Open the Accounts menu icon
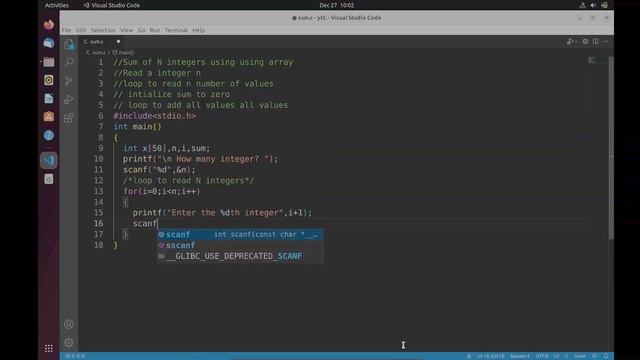640x360 pixels. (69, 324)
